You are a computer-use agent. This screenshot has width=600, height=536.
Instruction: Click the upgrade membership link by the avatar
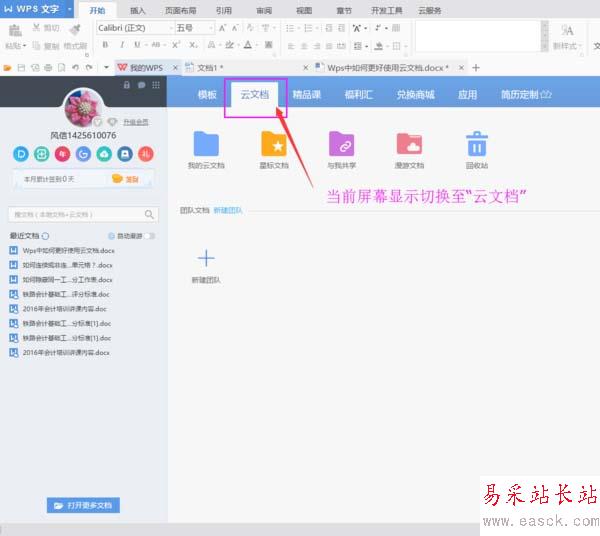tap(135, 122)
